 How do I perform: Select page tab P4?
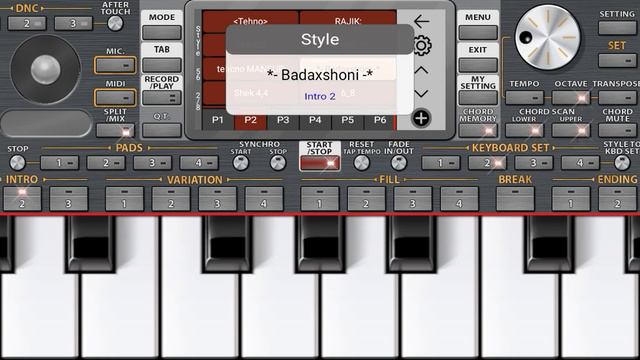coord(315,120)
